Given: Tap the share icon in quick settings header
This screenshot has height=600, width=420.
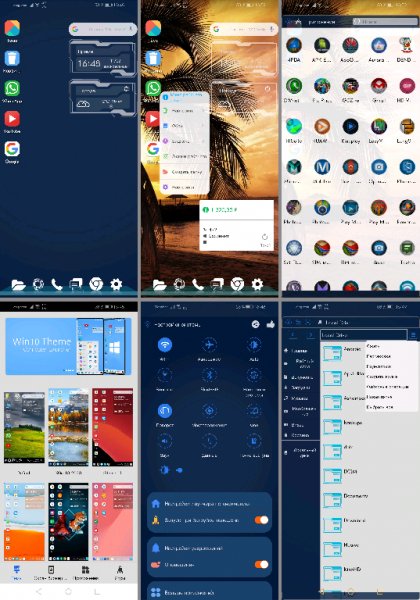Looking at the screenshot, I should coord(256,324).
